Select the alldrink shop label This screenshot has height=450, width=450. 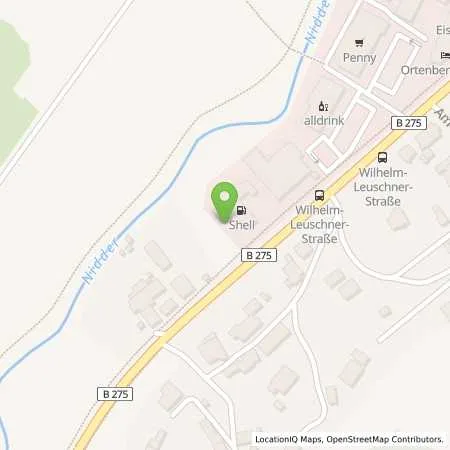pos(324,120)
